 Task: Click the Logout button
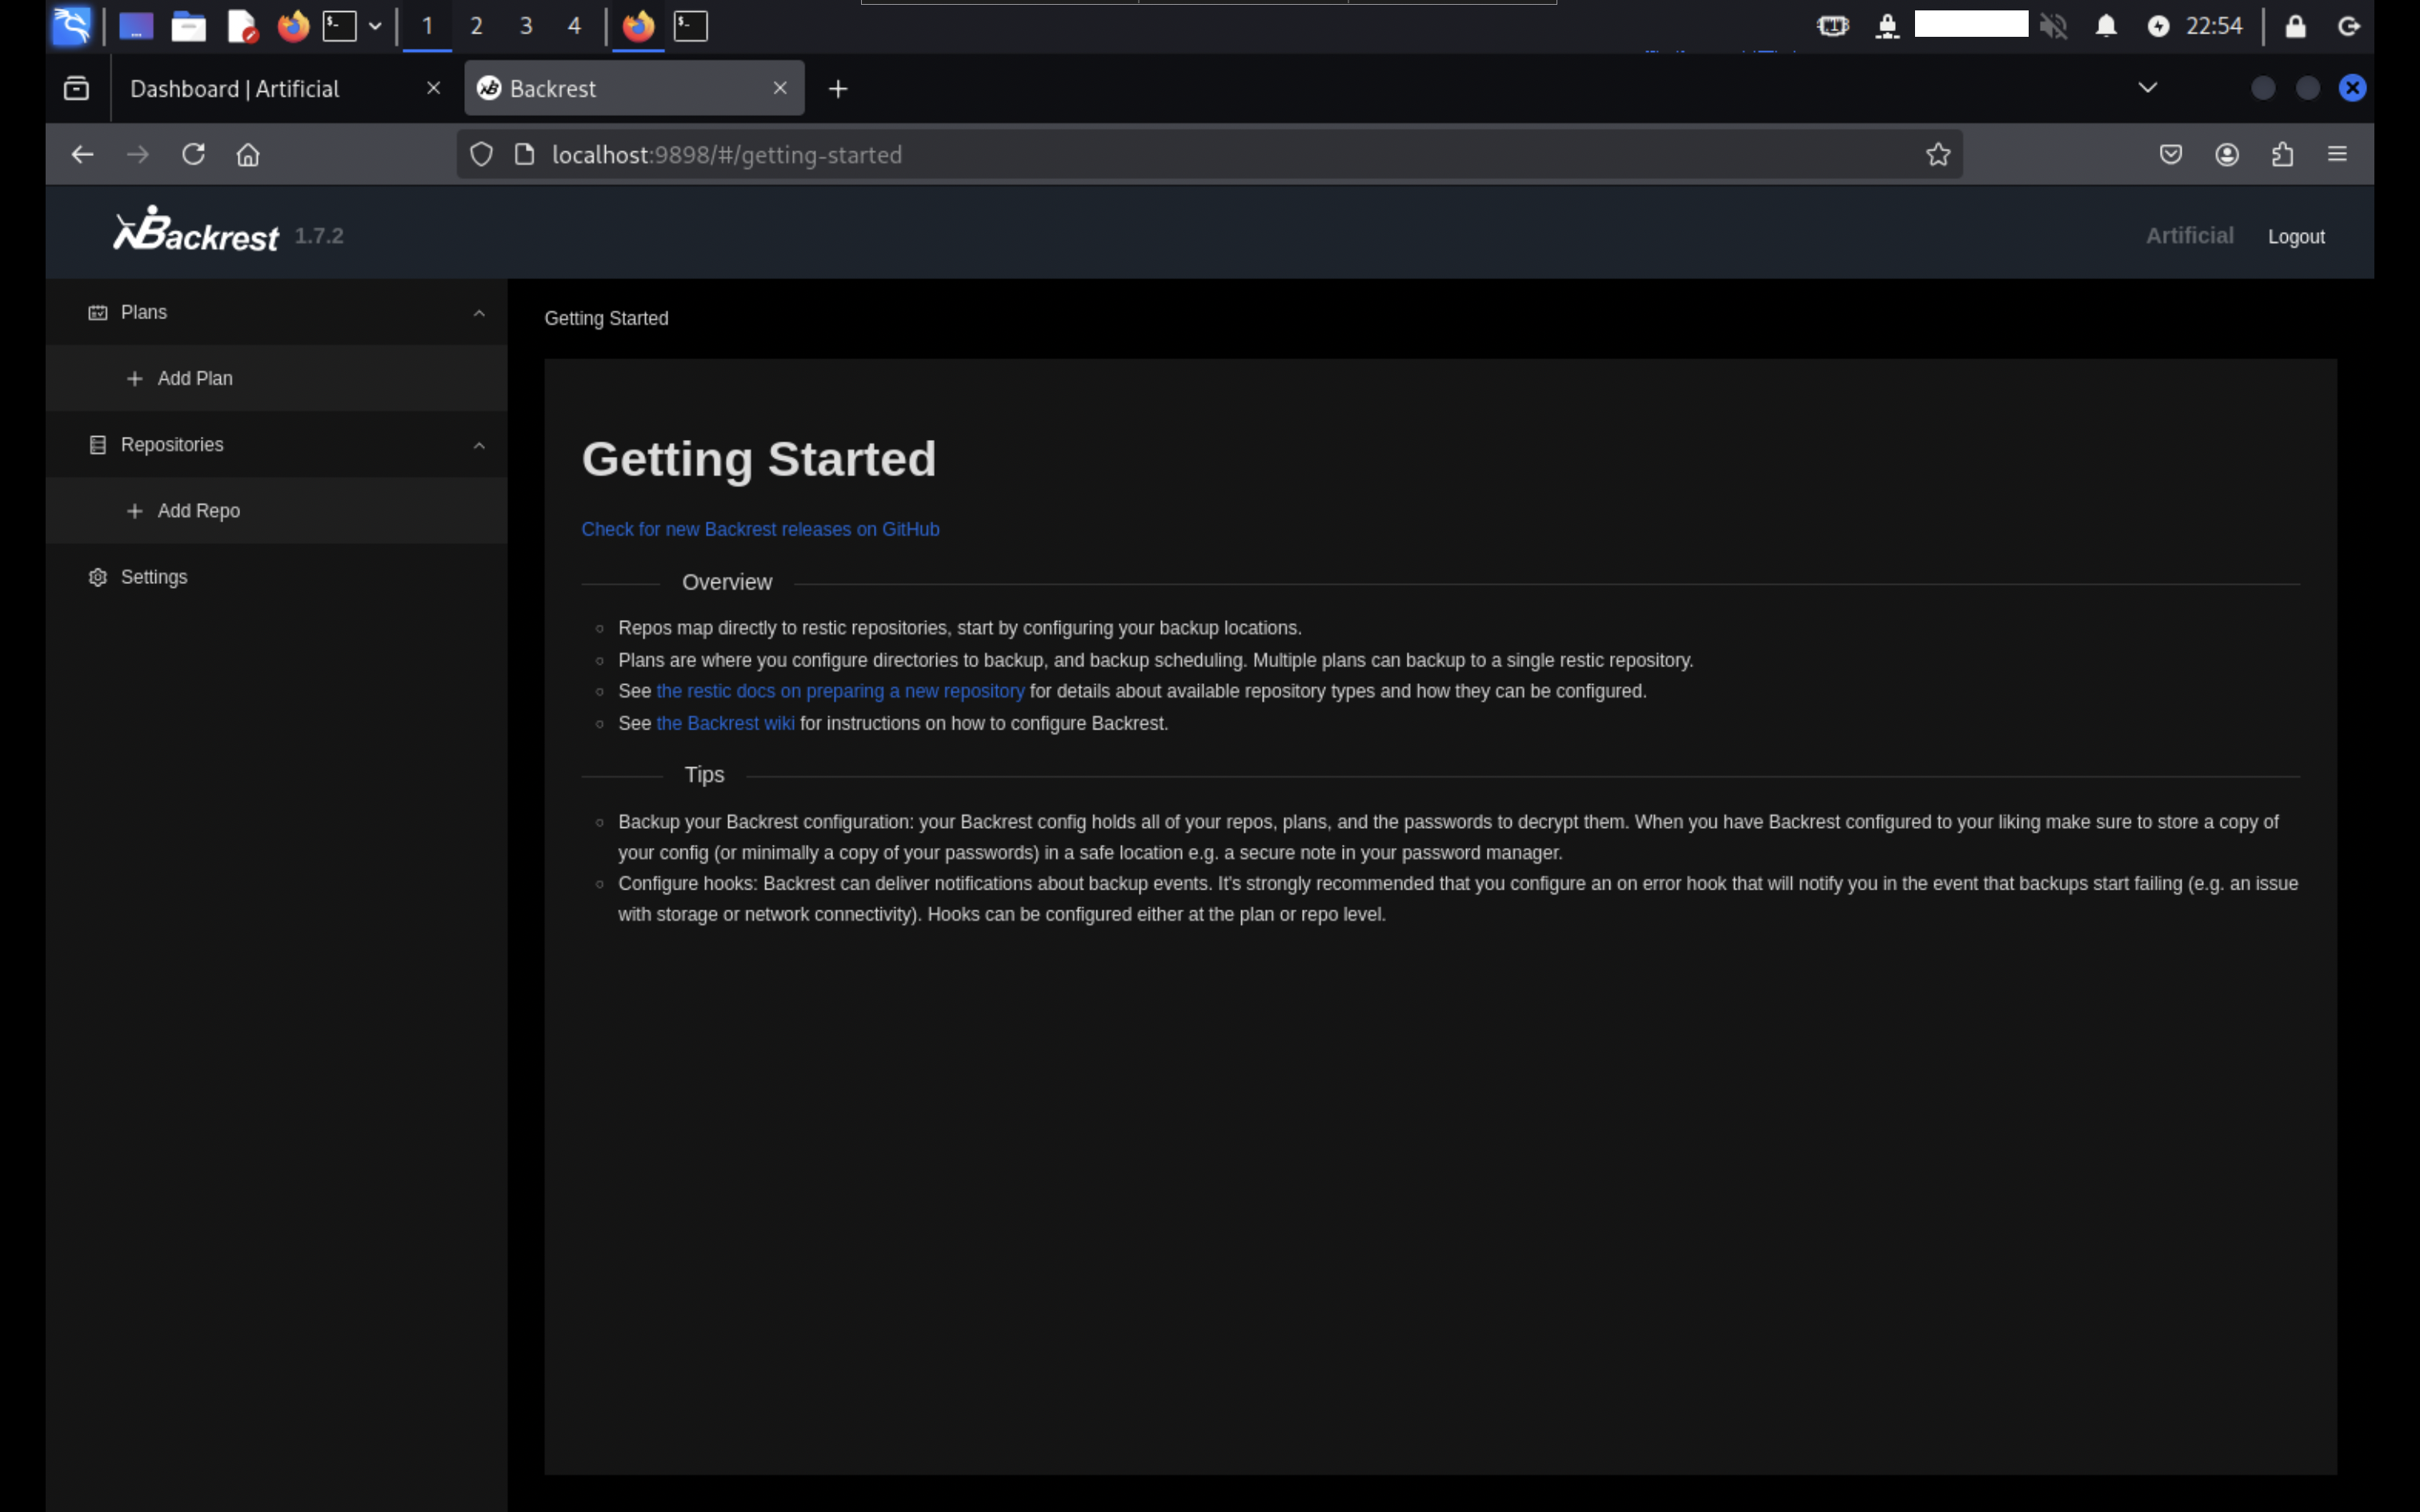pyautogui.click(x=2295, y=237)
